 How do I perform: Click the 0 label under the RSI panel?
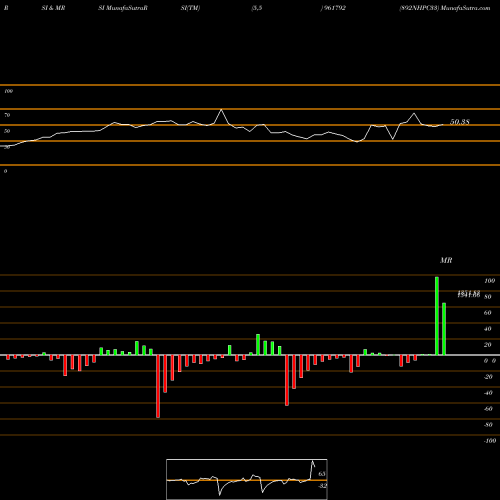click(x=5, y=171)
